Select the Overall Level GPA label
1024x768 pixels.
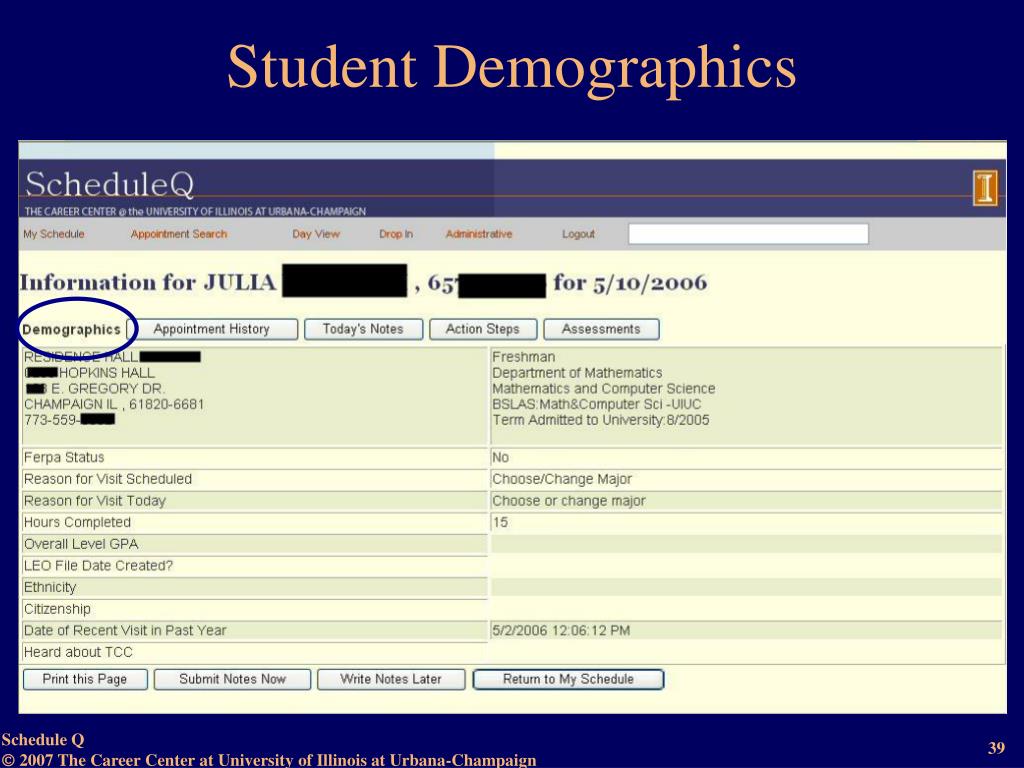[x=81, y=544]
